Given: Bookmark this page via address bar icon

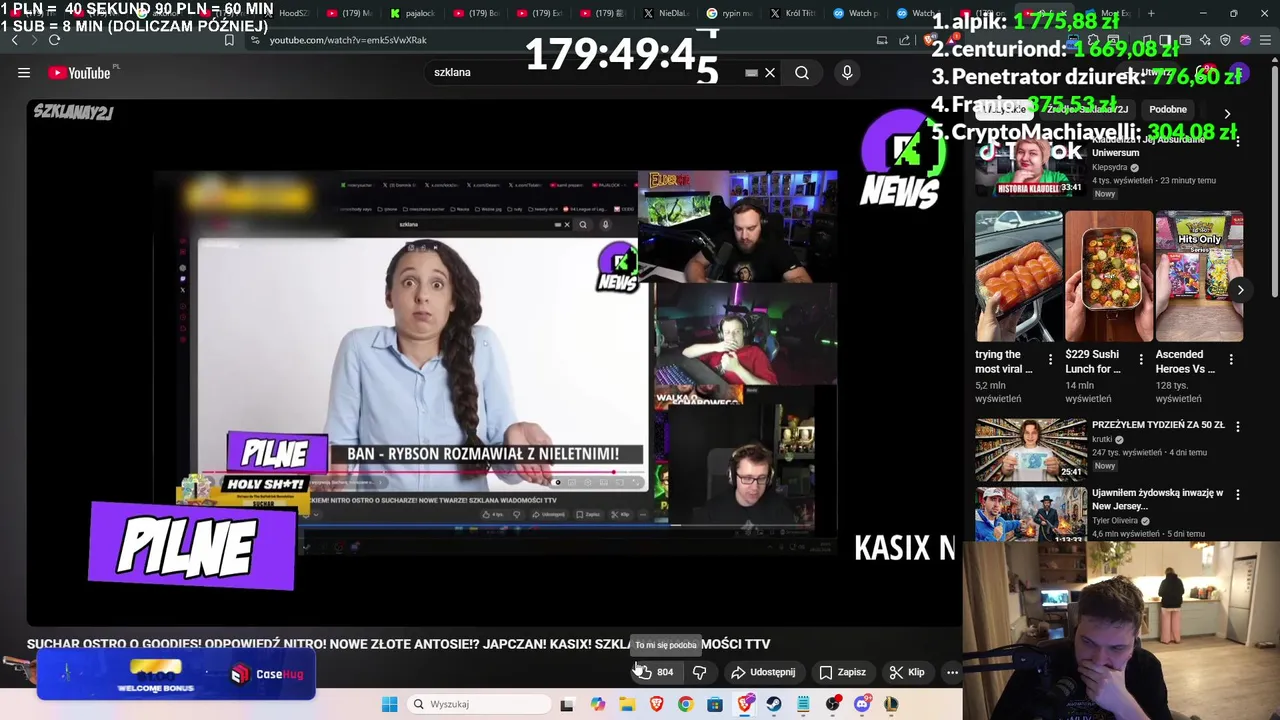Looking at the screenshot, I should [229, 40].
